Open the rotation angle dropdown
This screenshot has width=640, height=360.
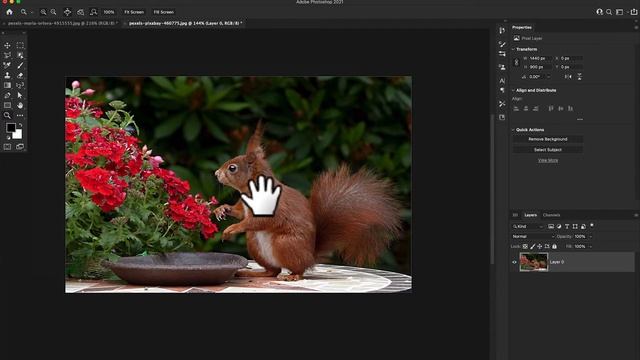tap(549, 77)
